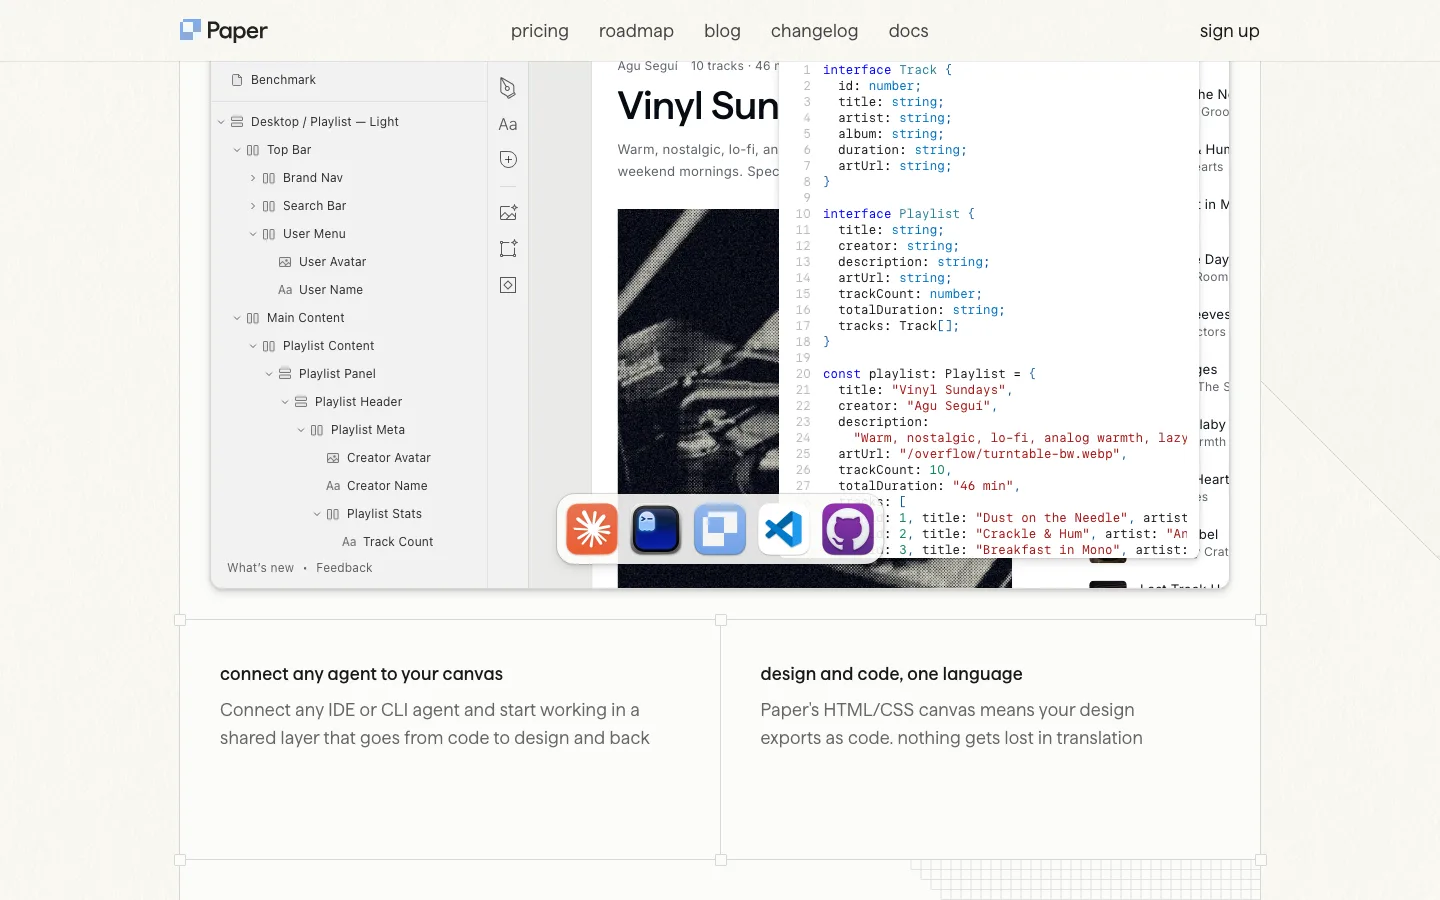Click the circled plus insert tool

point(508,159)
